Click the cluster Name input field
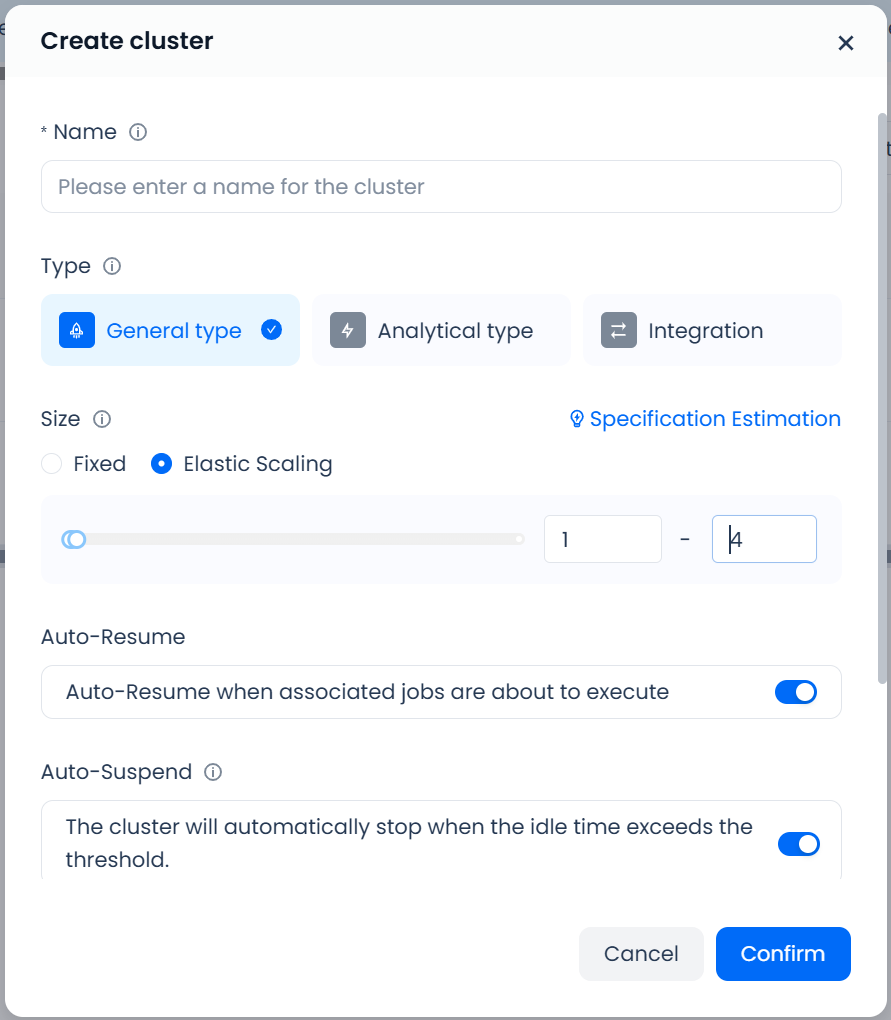Viewport: 891px width, 1020px height. tap(441, 187)
